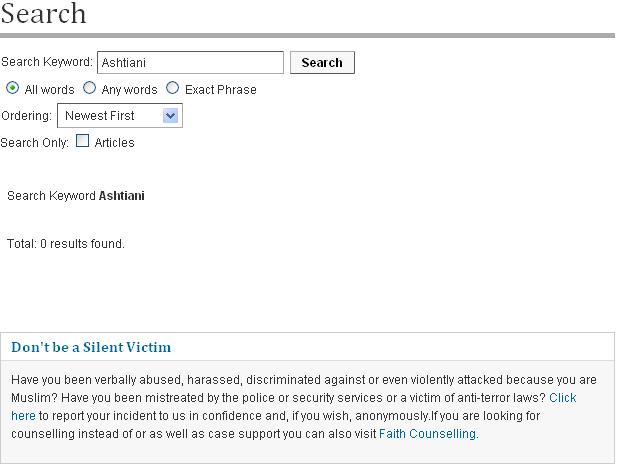Click the Ordering dropdown arrow button
Viewport: 618px width, 469px height.
(170, 116)
